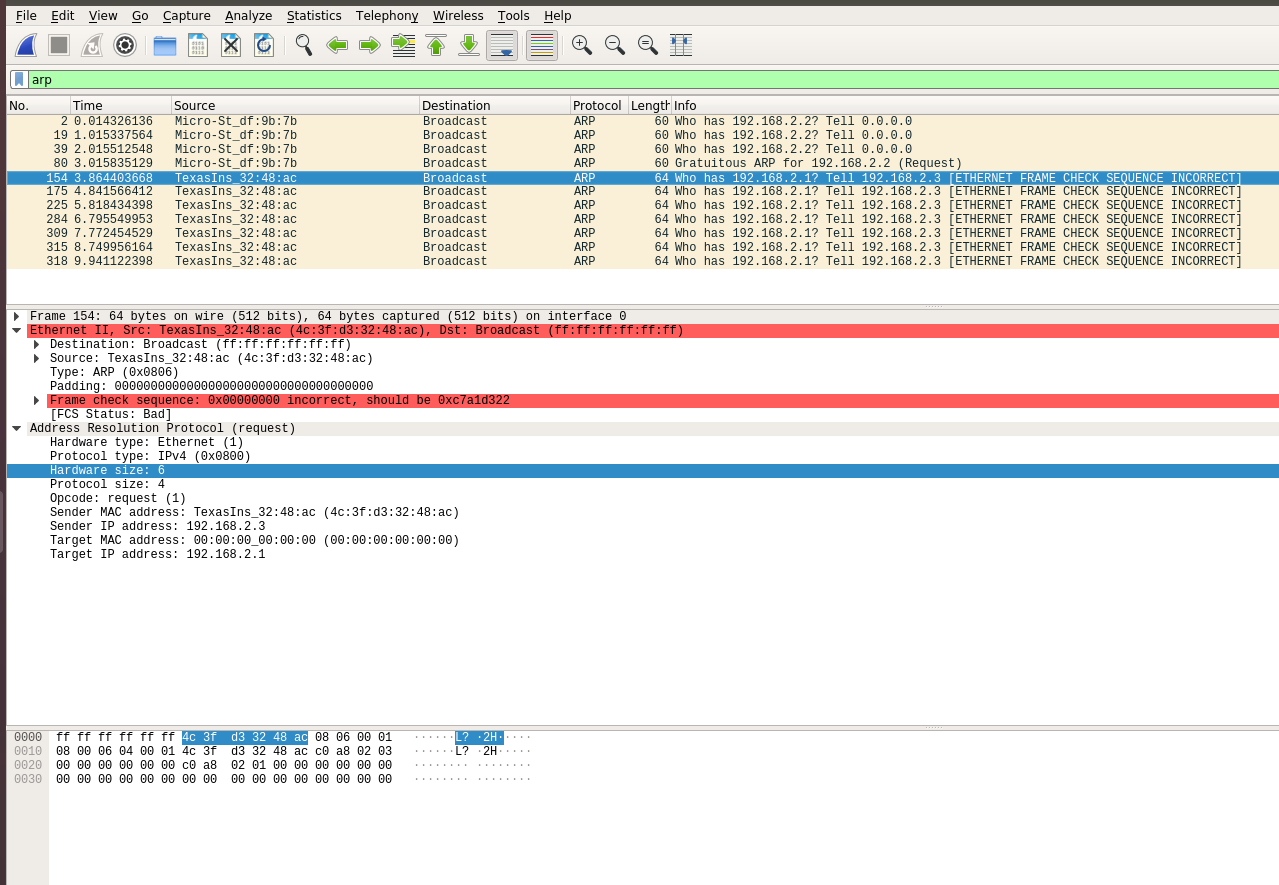Expand the Source: TexasIns_32:48:ac field
1279x885 pixels.
click(37, 358)
